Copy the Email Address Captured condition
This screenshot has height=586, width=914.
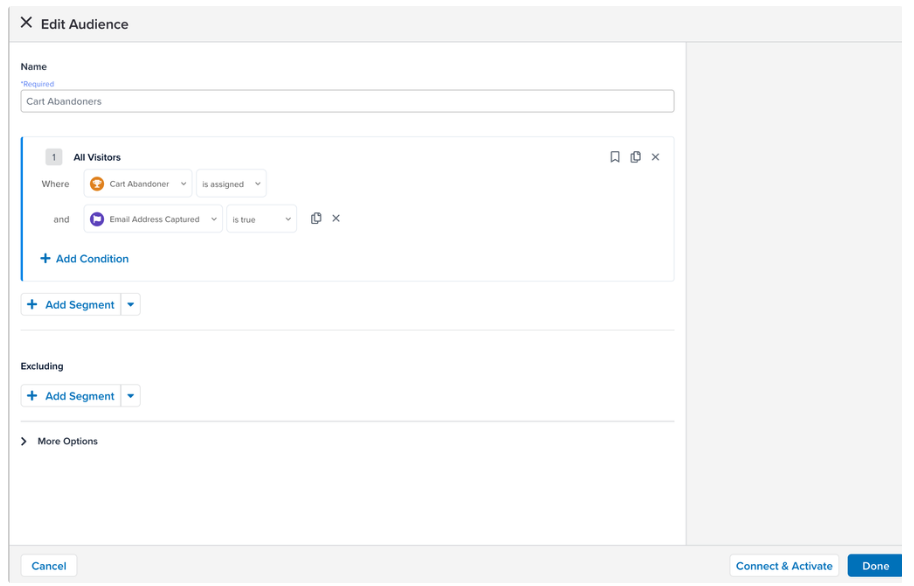[x=316, y=219]
